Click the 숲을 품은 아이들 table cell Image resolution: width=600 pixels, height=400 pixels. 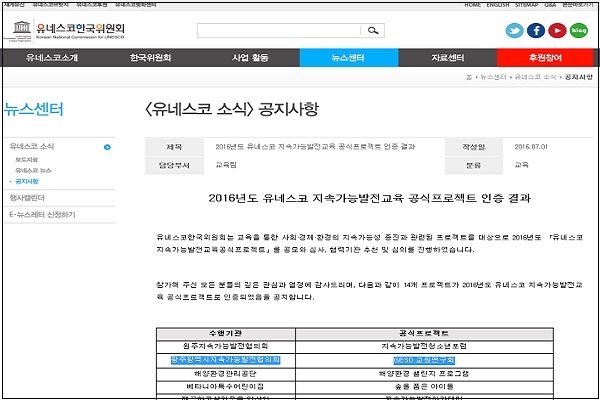point(424,387)
